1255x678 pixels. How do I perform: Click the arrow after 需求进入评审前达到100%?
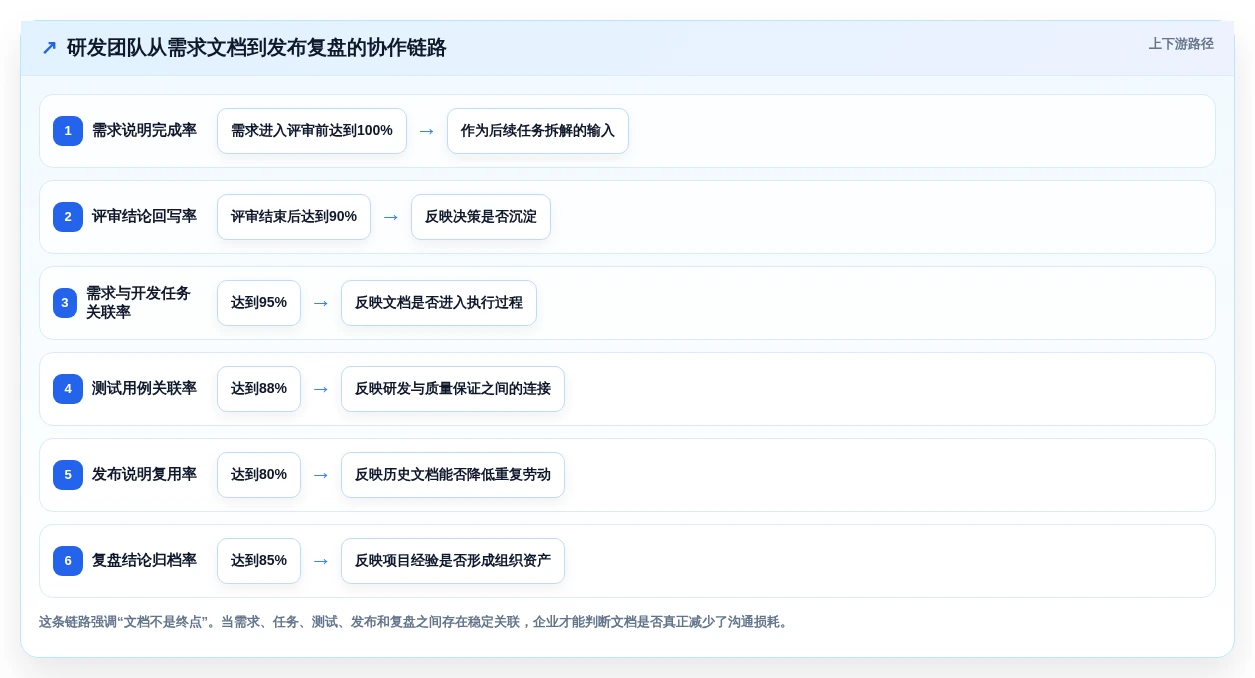pos(427,131)
